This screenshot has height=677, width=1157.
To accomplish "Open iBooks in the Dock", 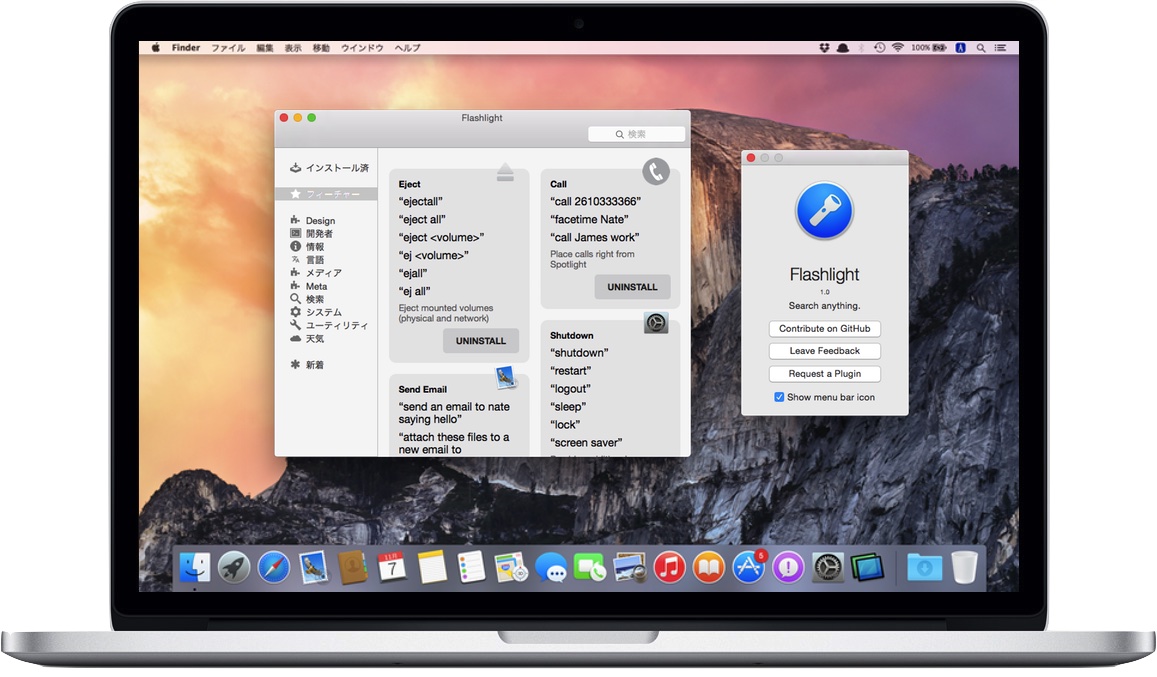I will click(x=709, y=568).
